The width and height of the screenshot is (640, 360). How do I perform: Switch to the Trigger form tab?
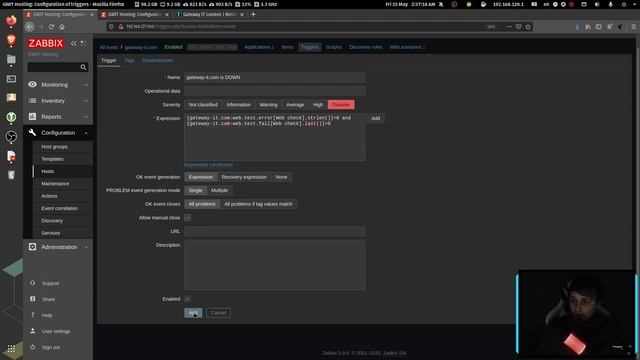coord(109,60)
